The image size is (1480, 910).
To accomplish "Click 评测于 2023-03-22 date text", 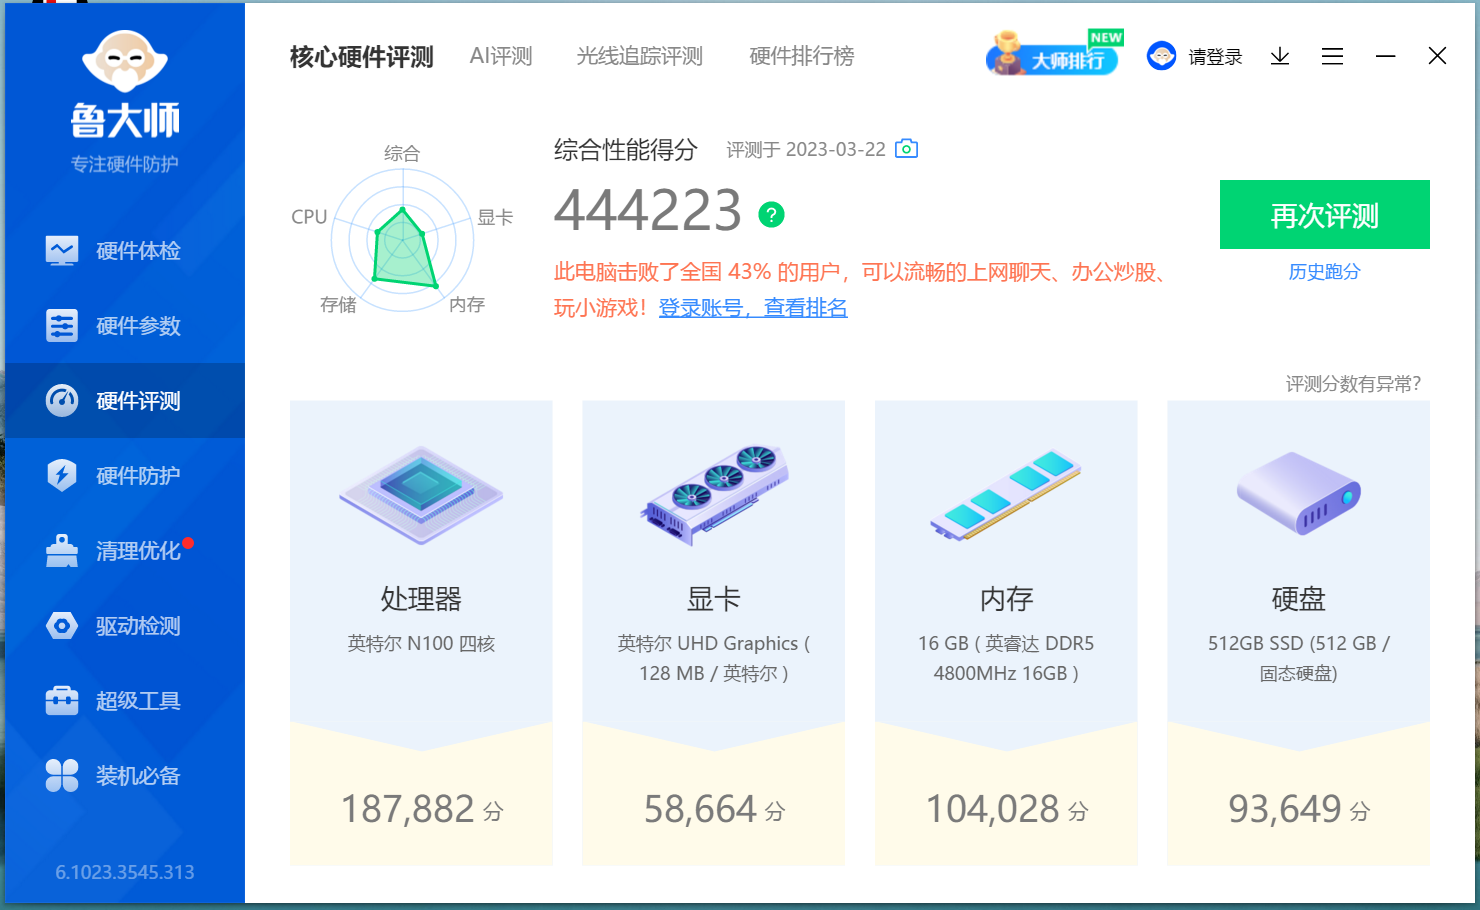I will [806, 150].
